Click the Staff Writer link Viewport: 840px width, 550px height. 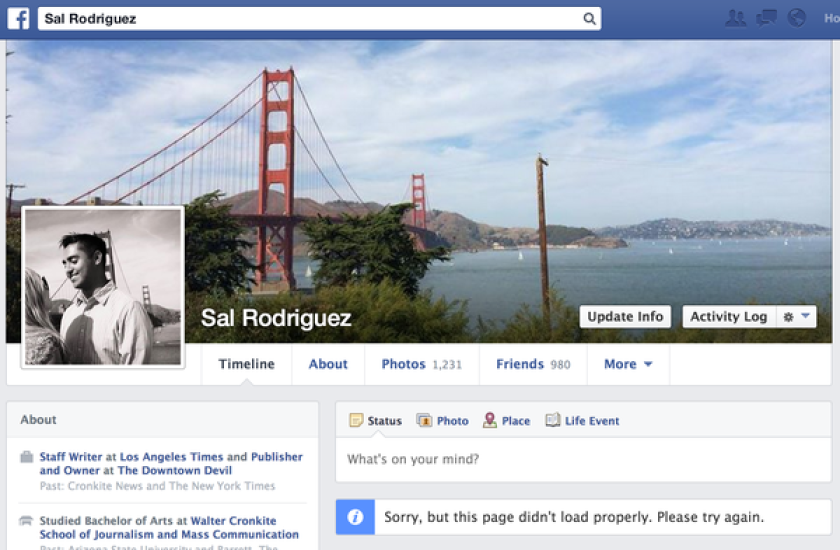(71, 457)
